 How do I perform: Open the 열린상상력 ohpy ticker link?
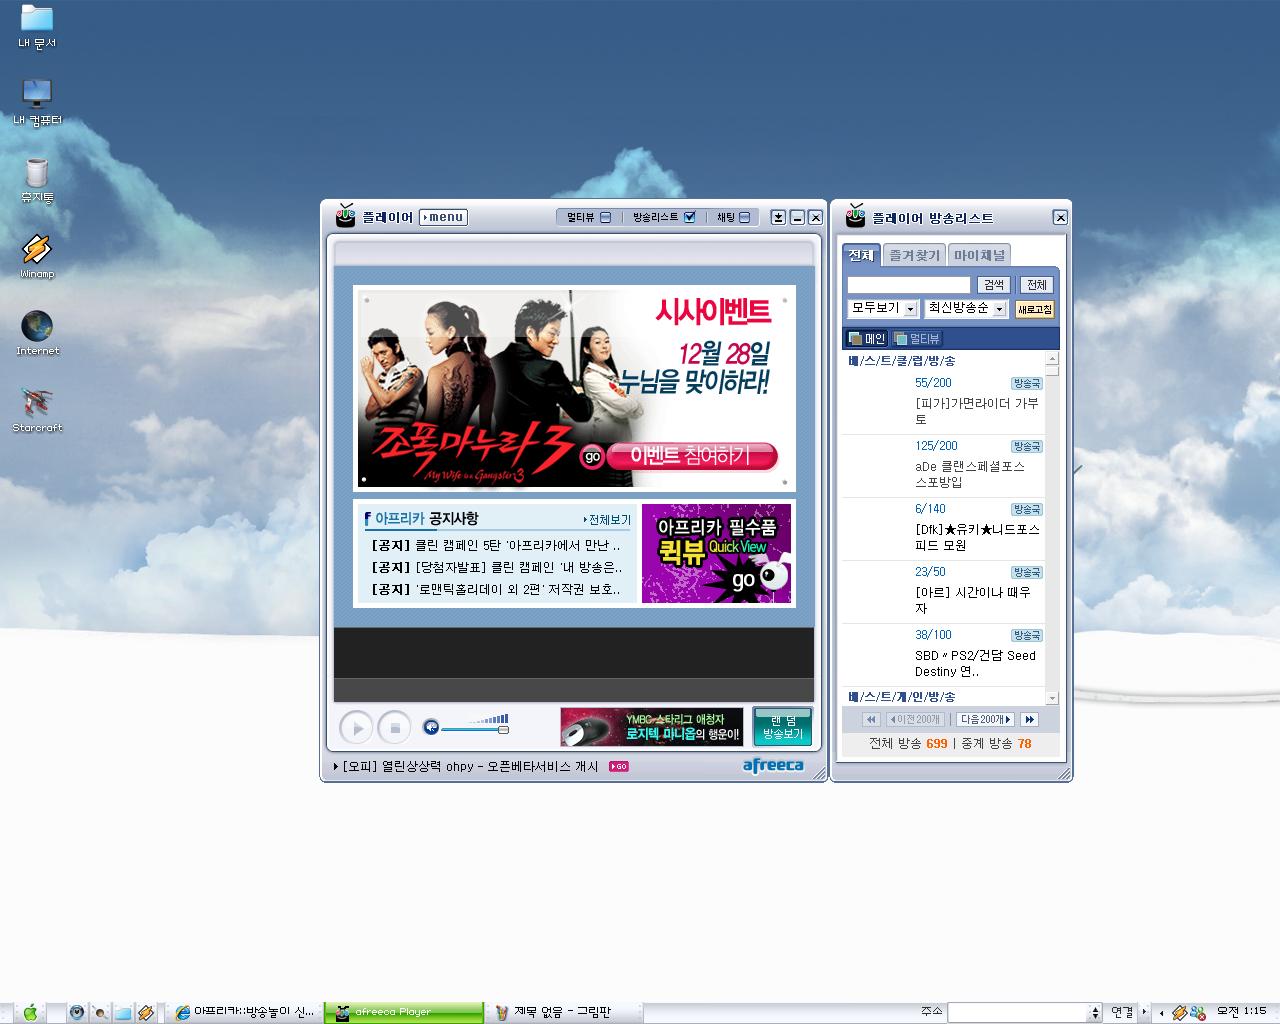click(x=470, y=767)
